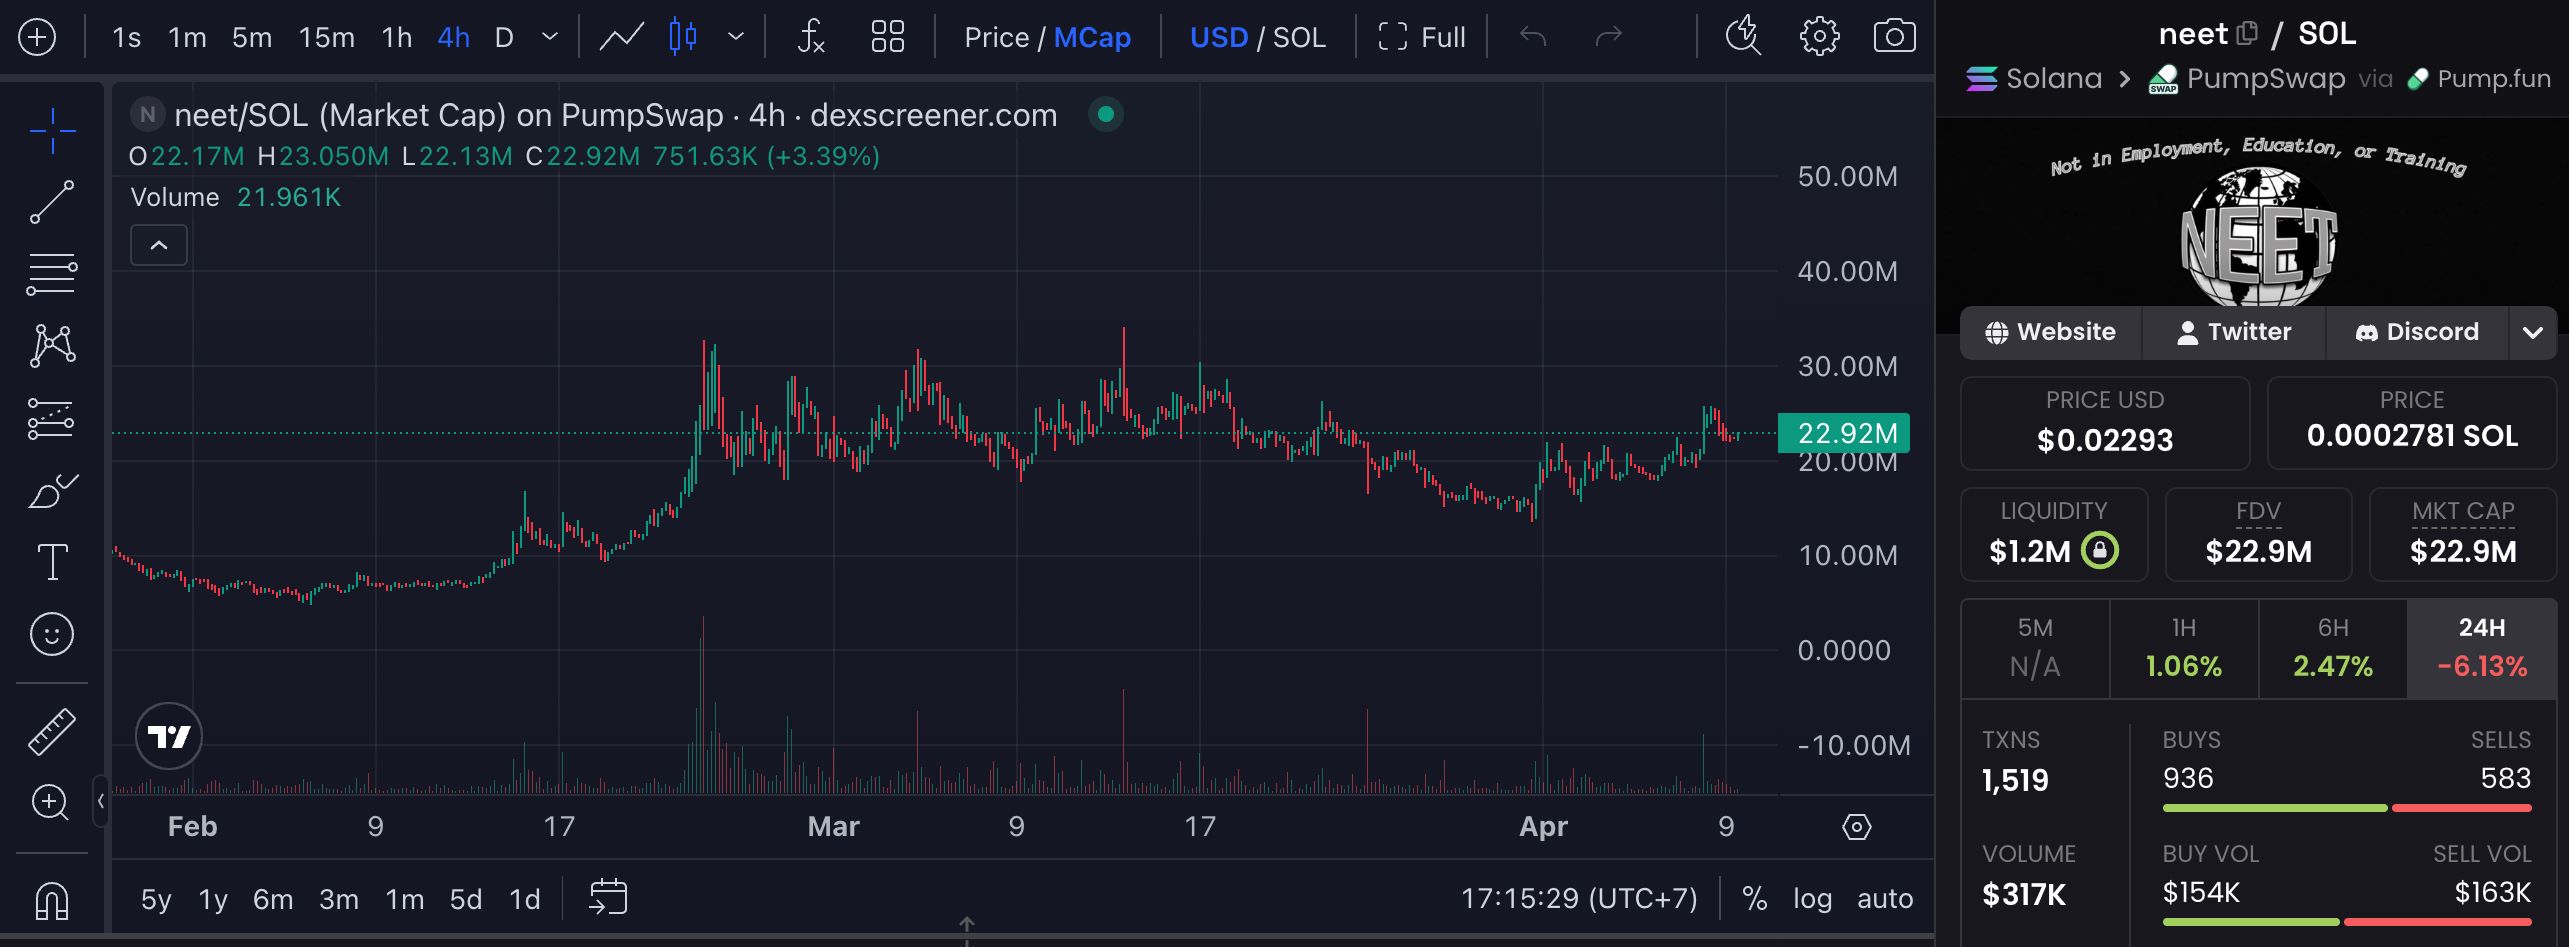Take a chart snapshot with camera icon
The width and height of the screenshot is (2569, 947).
(1894, 37)
